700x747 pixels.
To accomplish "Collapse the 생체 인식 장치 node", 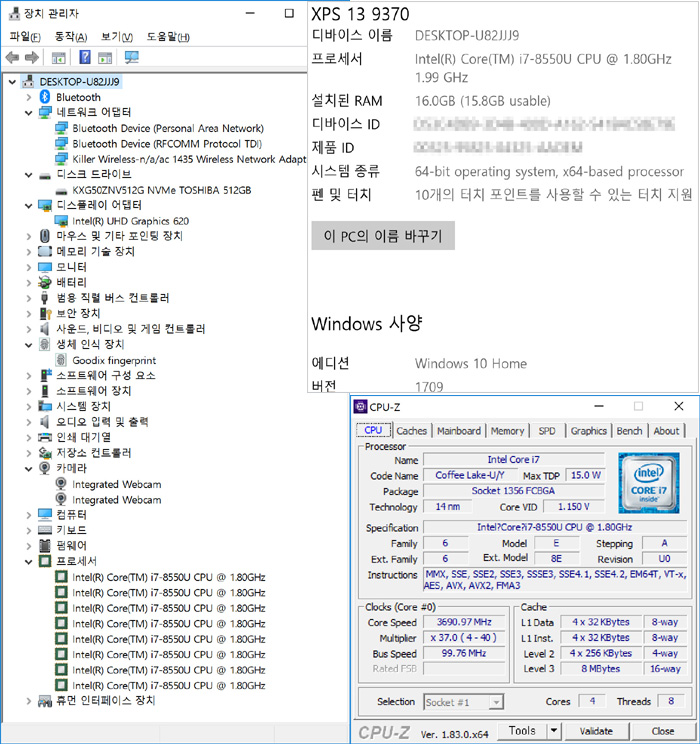I will 29,345.
